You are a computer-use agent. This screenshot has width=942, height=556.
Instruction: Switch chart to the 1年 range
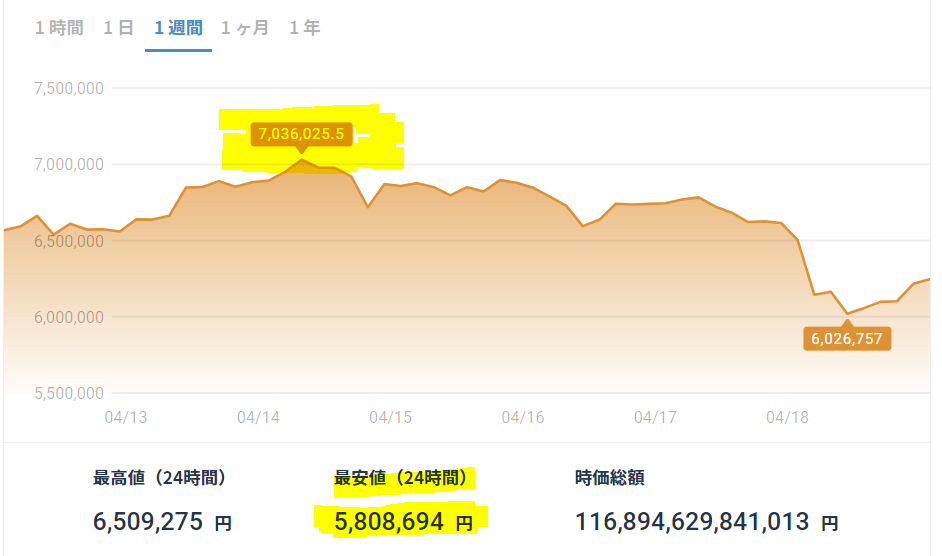(x=305, y=28)
